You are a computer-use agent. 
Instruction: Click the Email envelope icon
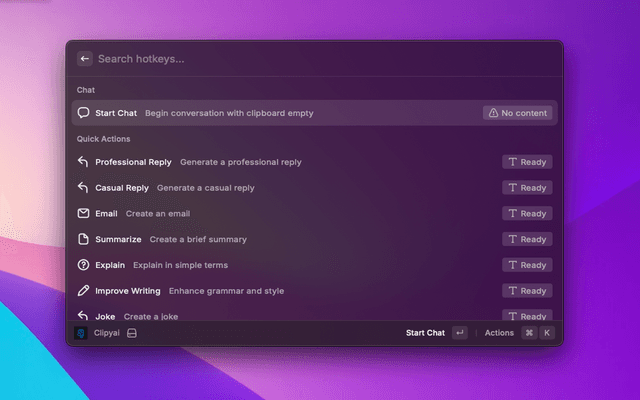point(84,214)
